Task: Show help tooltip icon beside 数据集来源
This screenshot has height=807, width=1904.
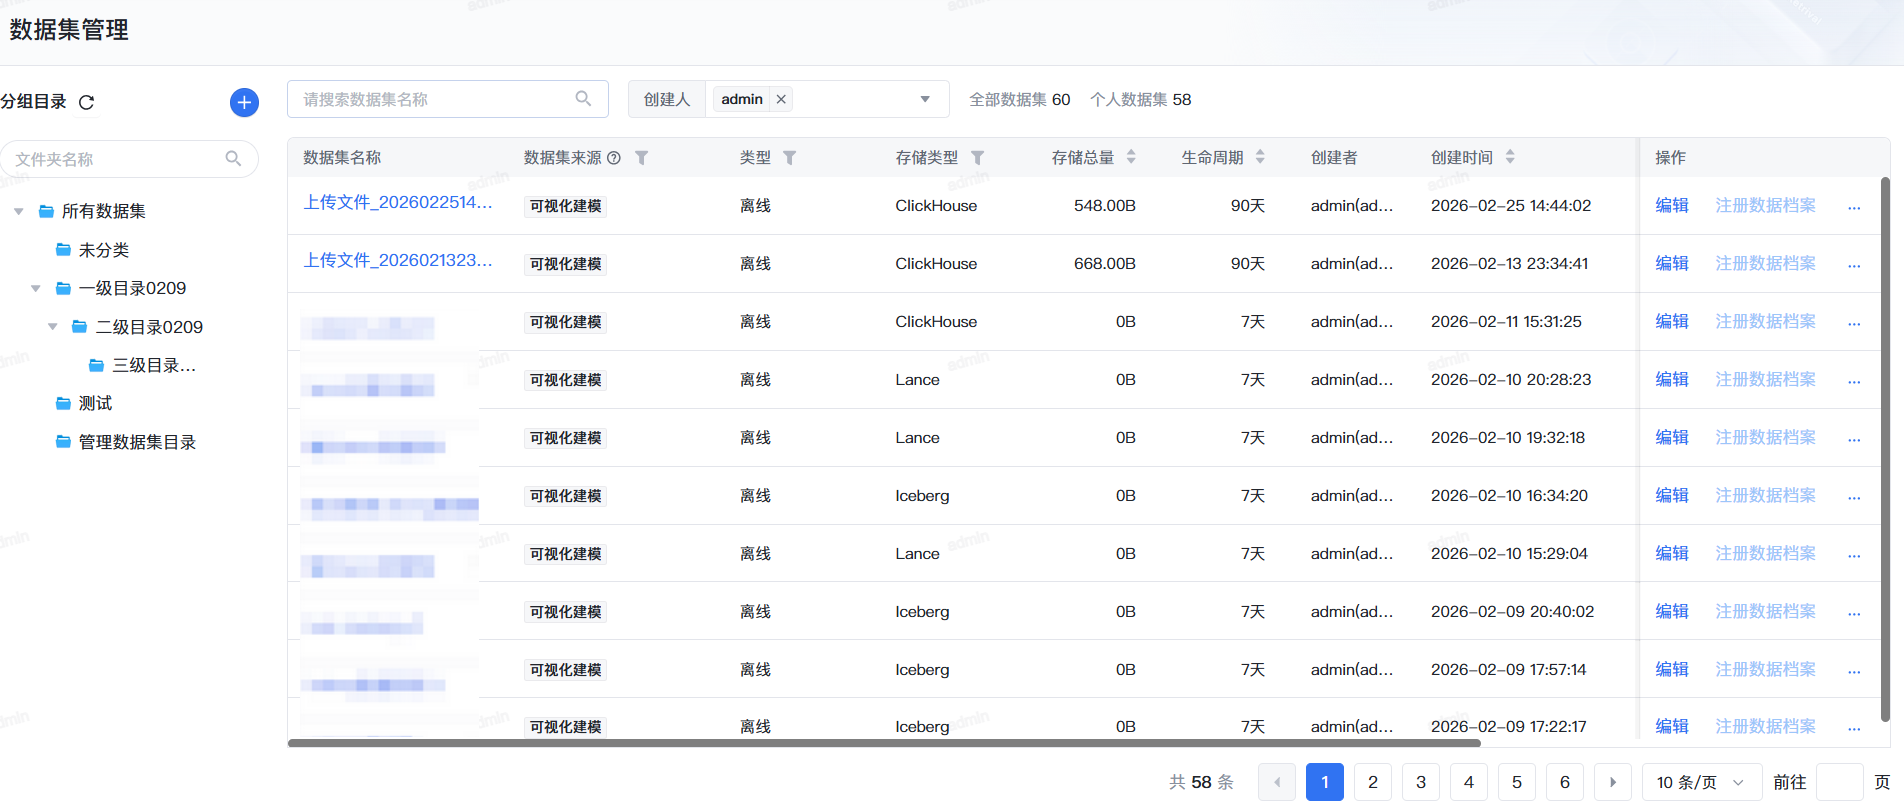Action: point(614,158)
